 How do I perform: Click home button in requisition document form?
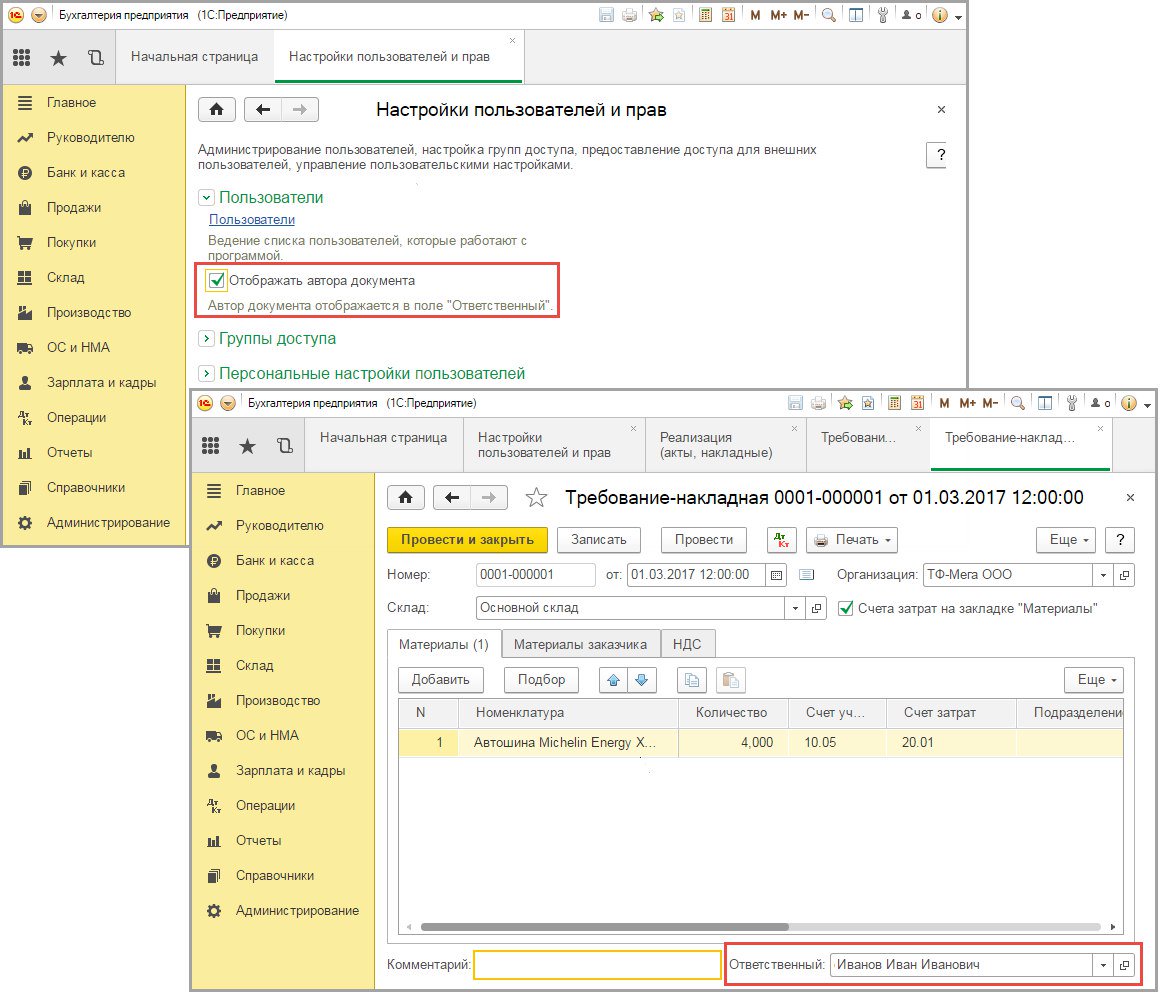(x=405, y=497)
